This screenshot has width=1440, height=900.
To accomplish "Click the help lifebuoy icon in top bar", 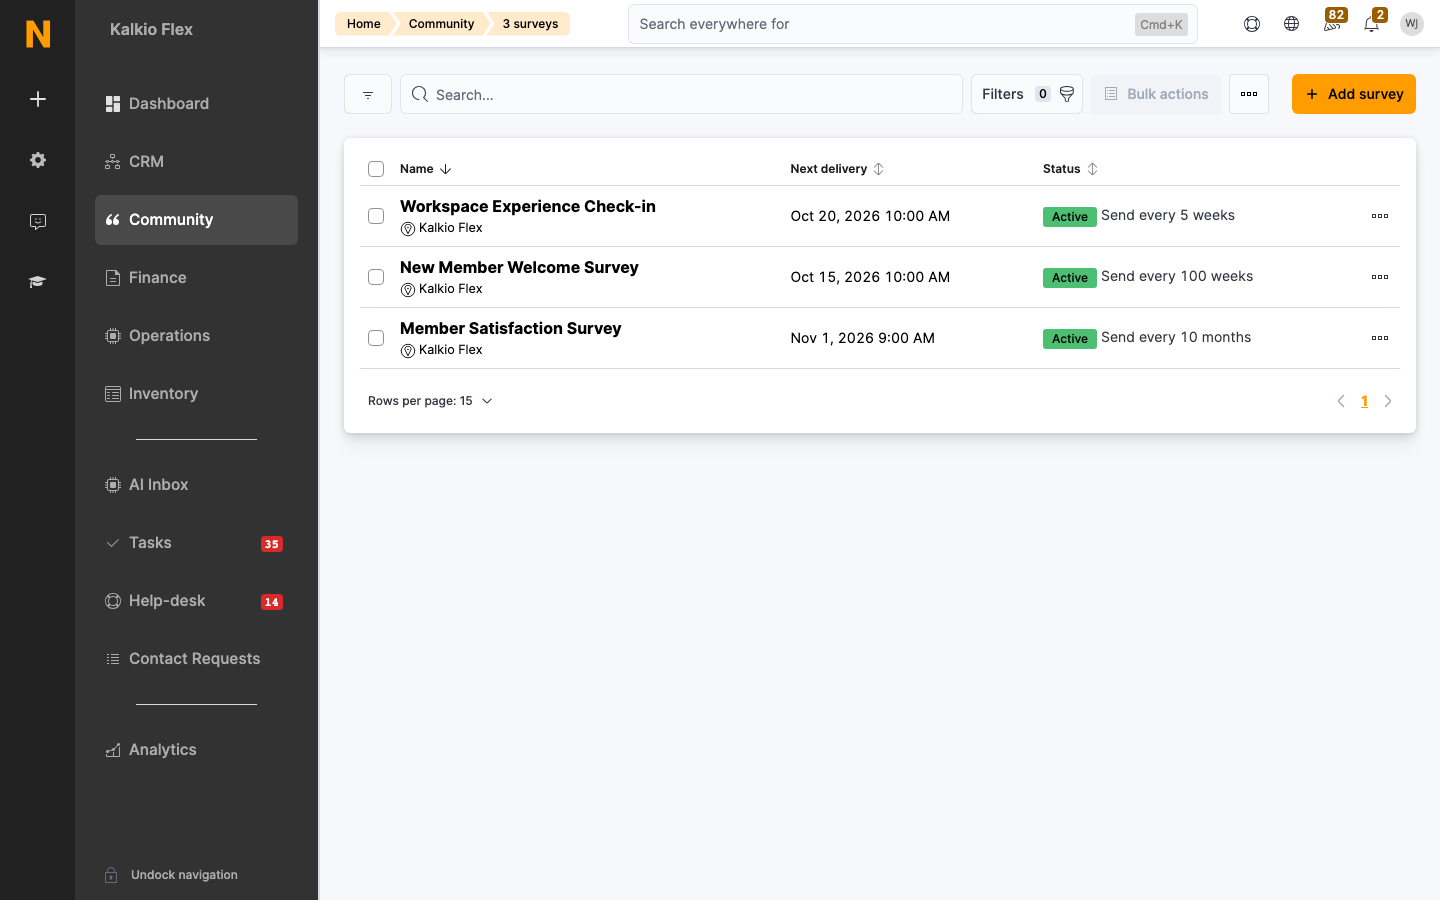I will [1252, 24].
